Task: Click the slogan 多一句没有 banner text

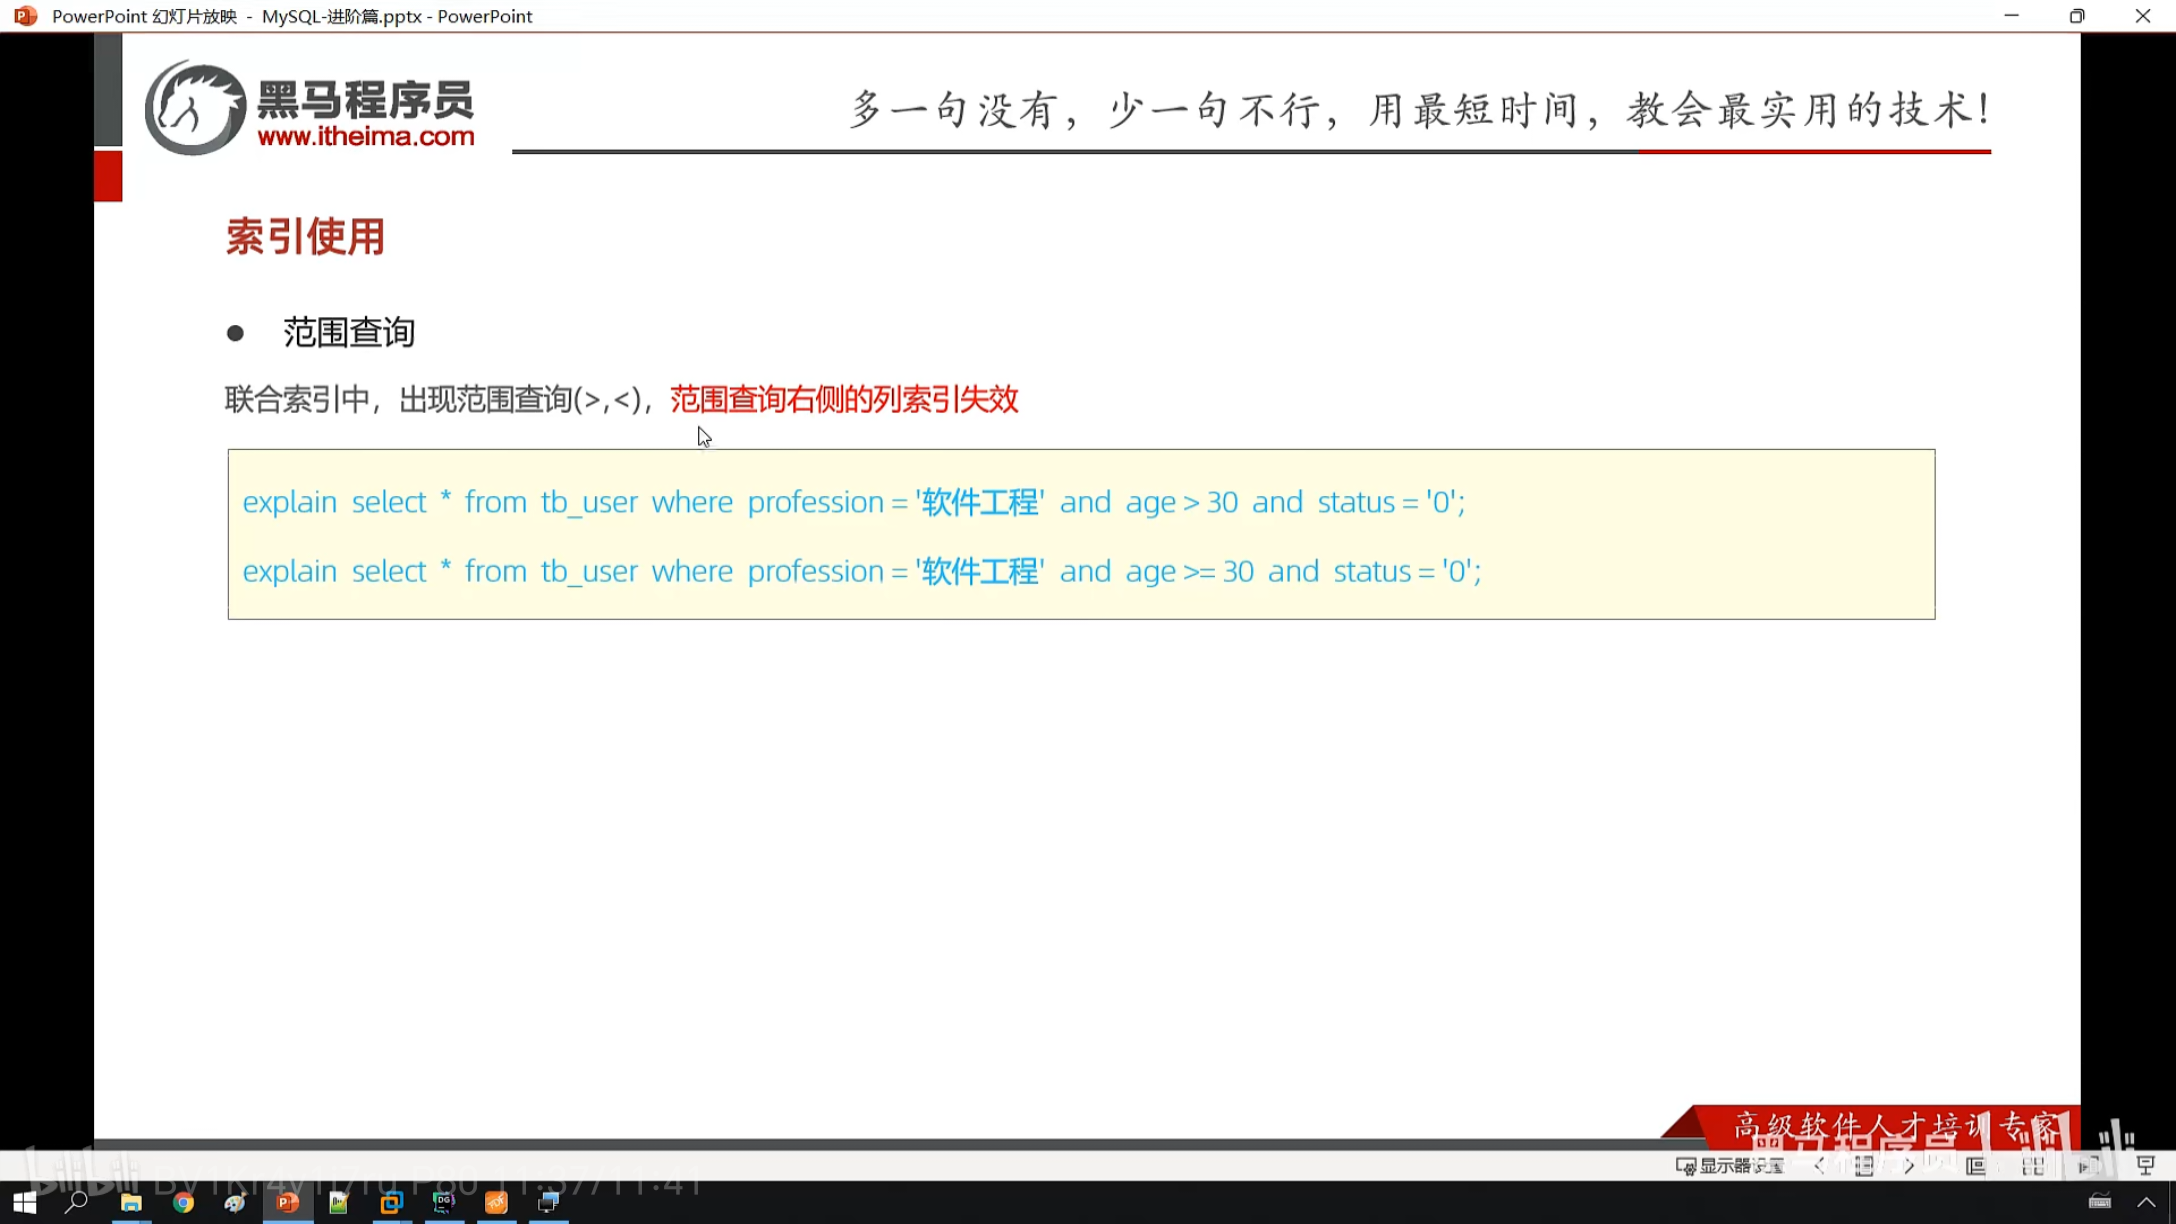Action: (x=1419, y=109)
